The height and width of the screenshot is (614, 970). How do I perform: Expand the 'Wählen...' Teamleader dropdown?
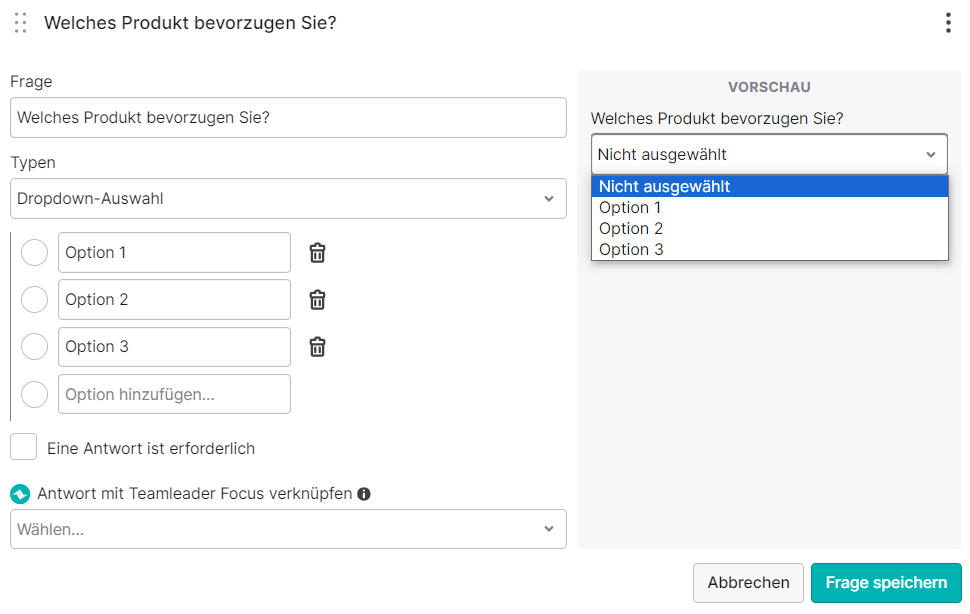point(288,529)
